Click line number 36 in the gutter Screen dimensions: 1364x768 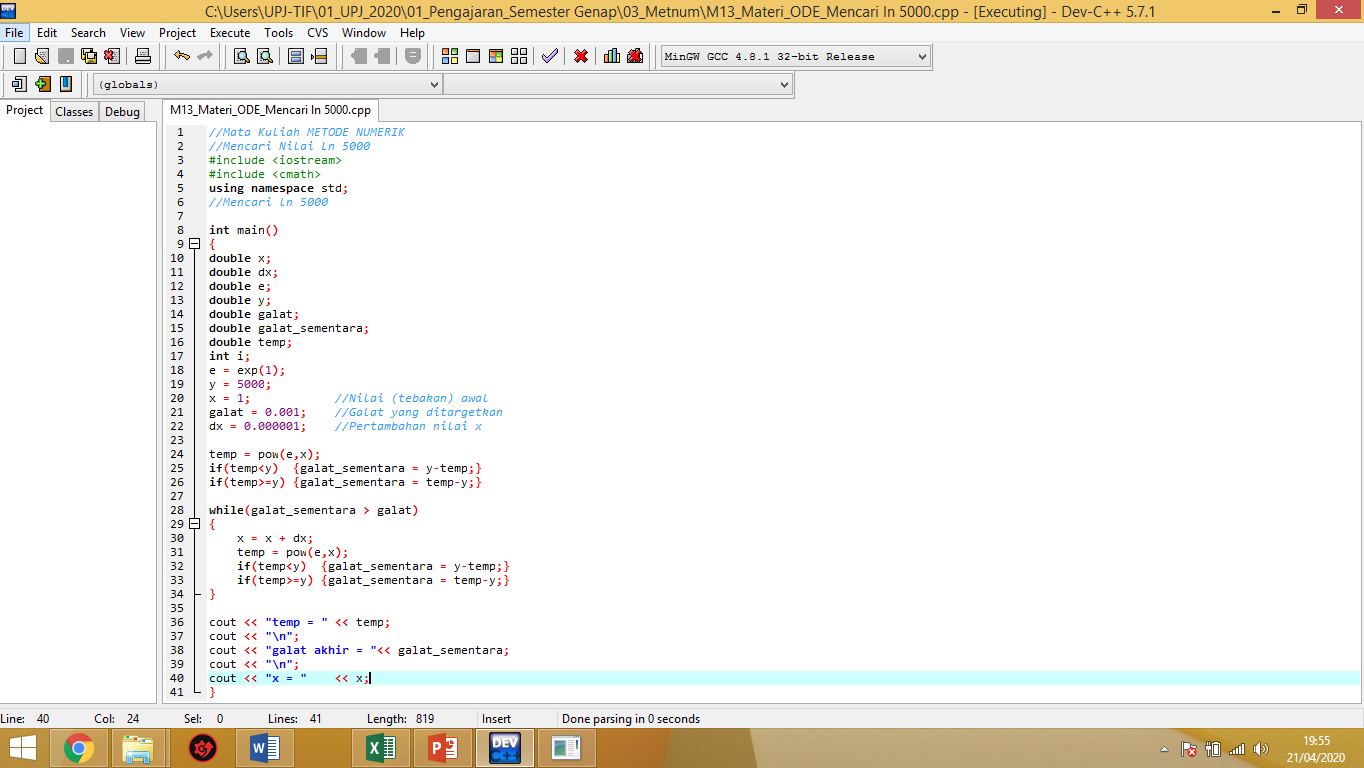click(x=177, y=622)
